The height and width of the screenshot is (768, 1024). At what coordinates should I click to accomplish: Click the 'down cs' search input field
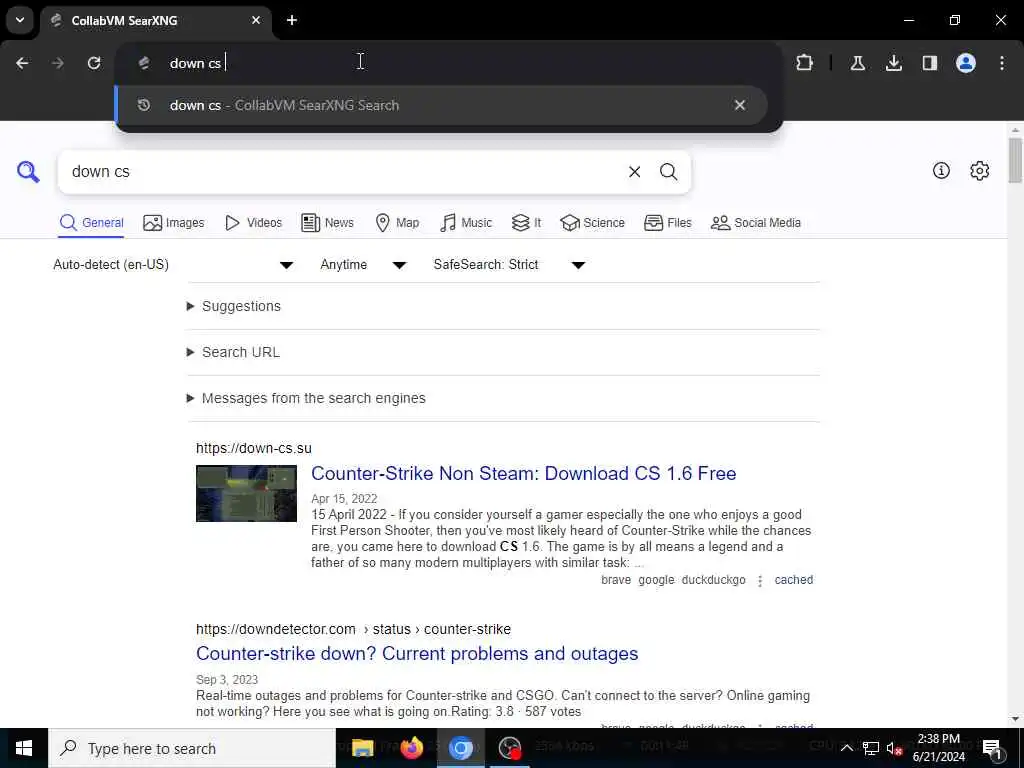(340, 172)
